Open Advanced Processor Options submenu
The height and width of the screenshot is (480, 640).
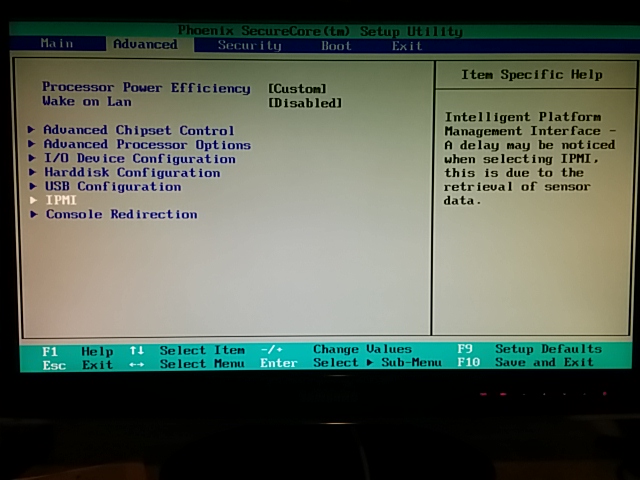pyautogui.click(x=147, y=144)
